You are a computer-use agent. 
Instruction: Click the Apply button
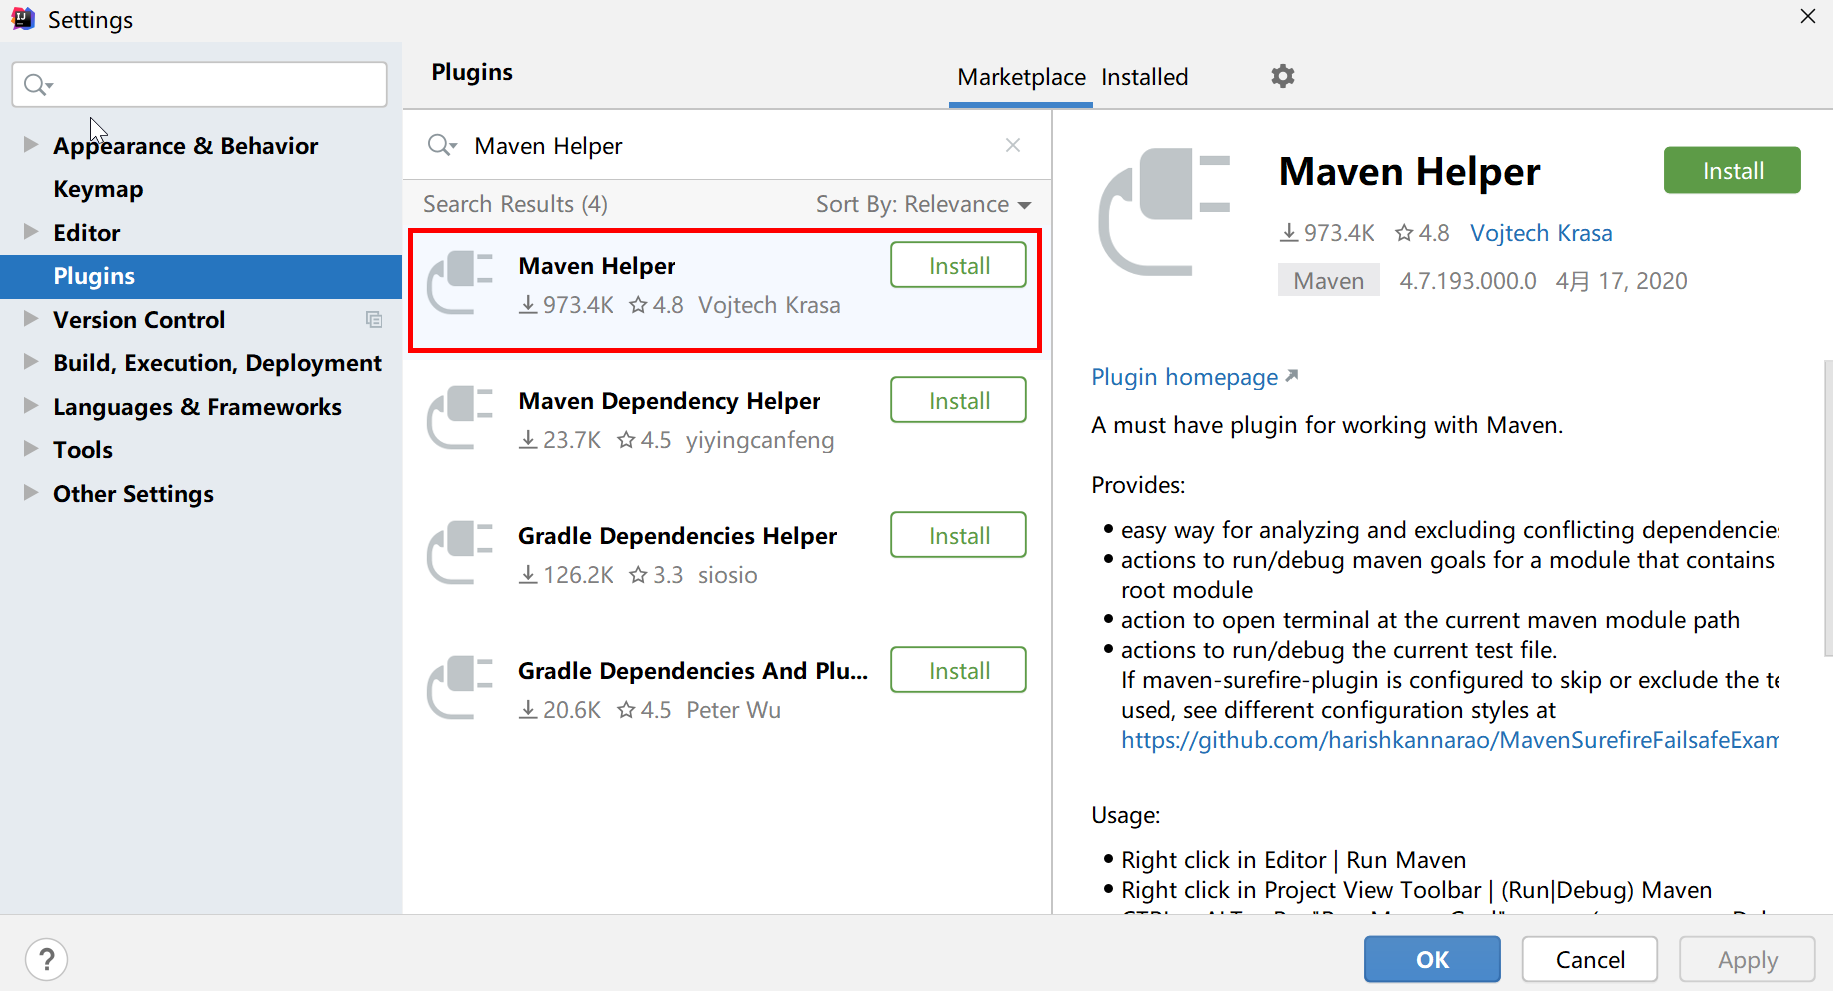tap(1748, 959)
